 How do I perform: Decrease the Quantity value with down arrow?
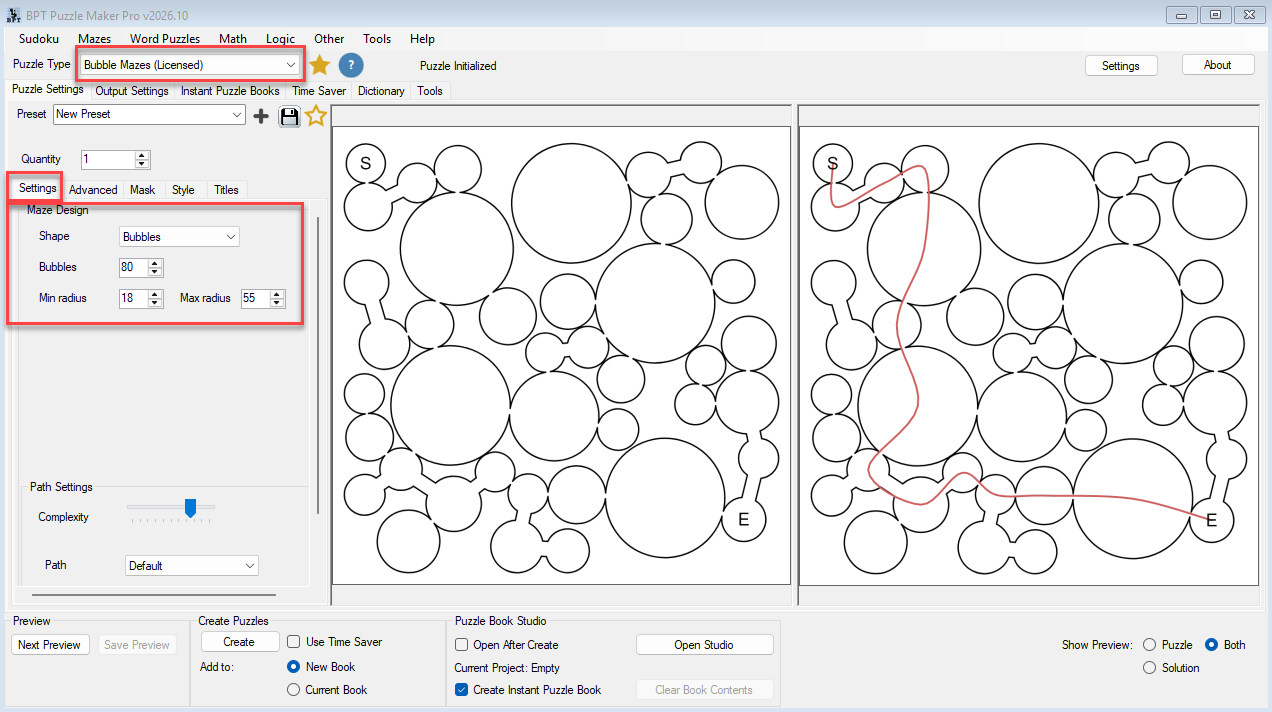click(142, 163)
